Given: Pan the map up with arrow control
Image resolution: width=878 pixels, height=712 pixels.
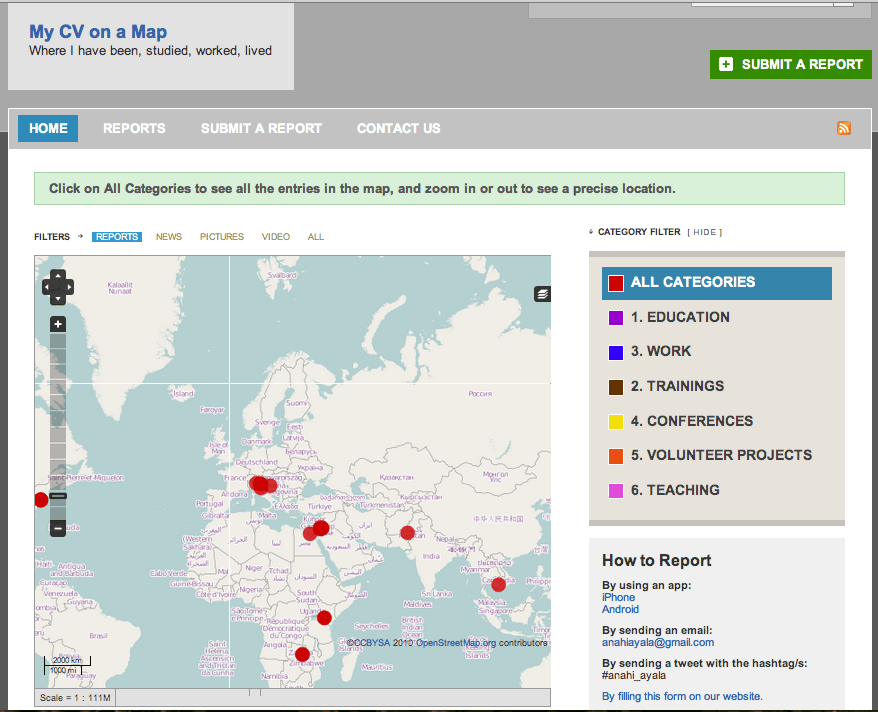Looking at the screenshot, I should (58, 276).
